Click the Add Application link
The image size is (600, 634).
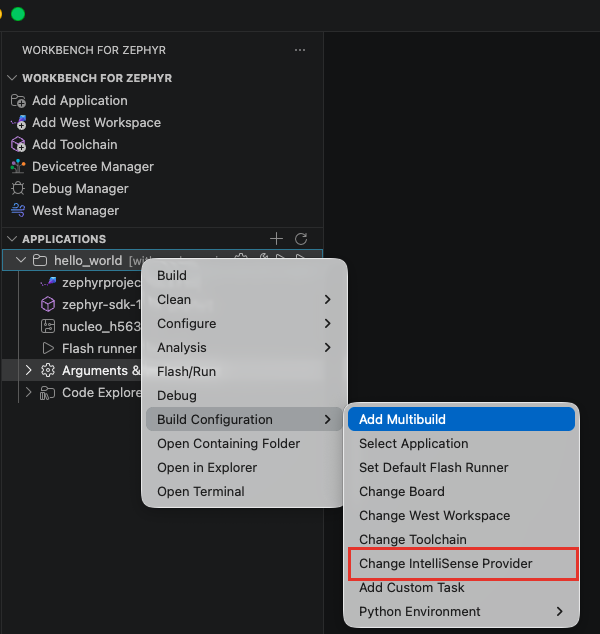pos(80,101)
